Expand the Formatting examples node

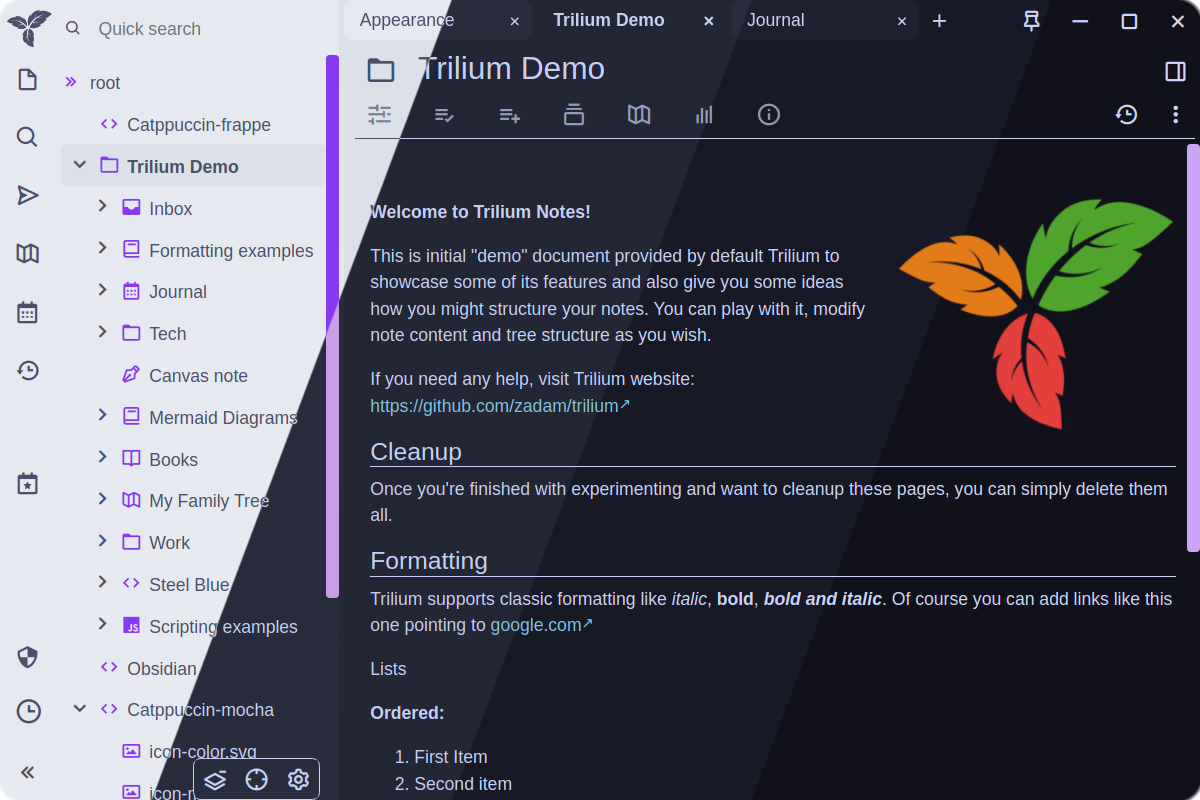[102, 248]
